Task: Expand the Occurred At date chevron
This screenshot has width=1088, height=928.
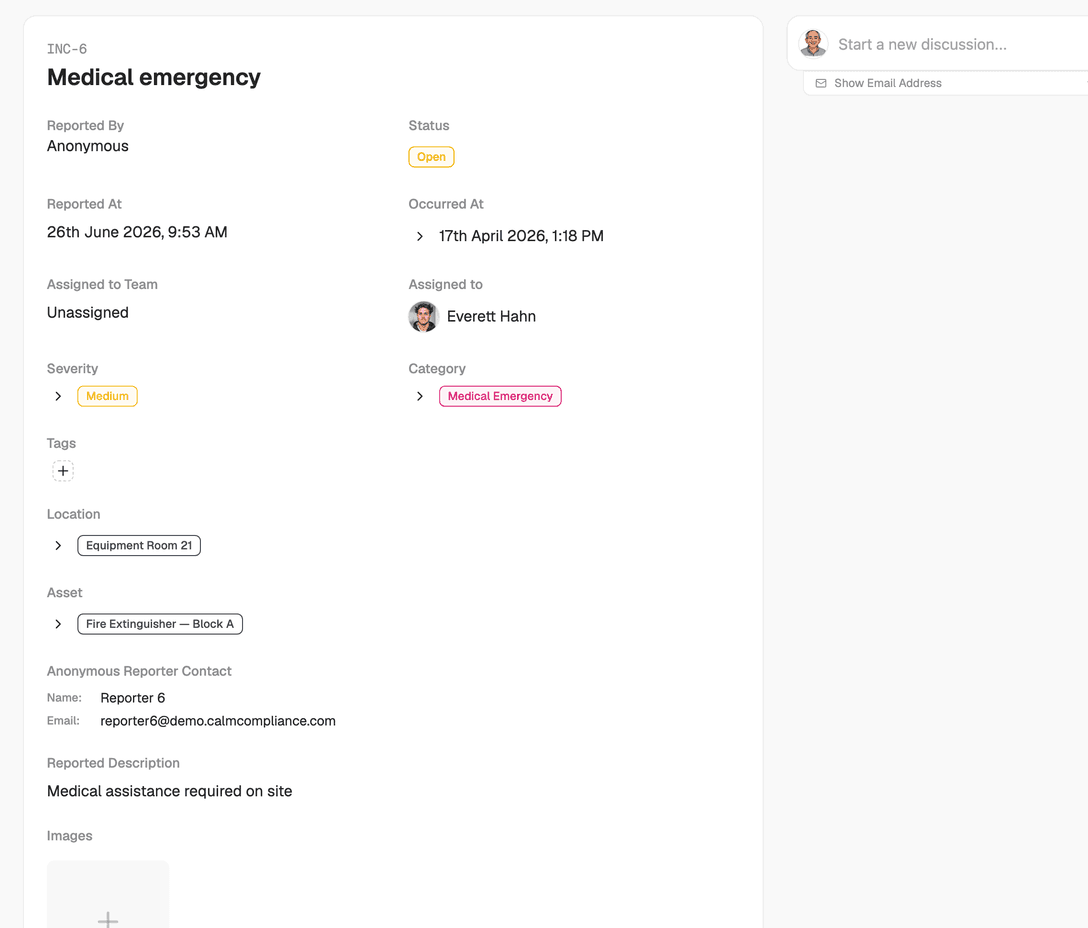Action: (x=420, y=237)
